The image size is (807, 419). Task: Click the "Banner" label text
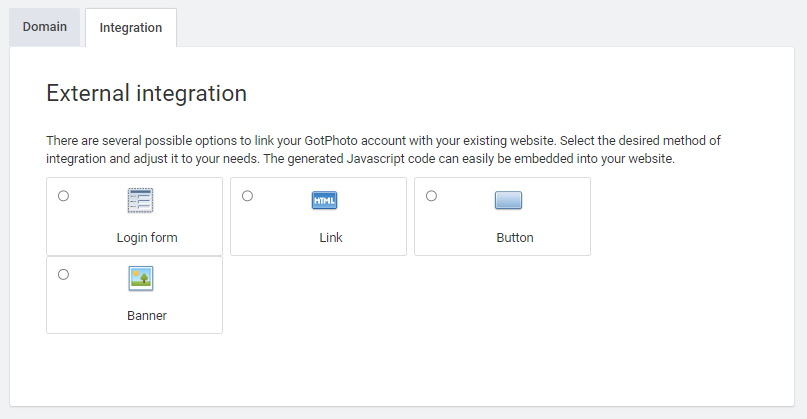point(147,316)
